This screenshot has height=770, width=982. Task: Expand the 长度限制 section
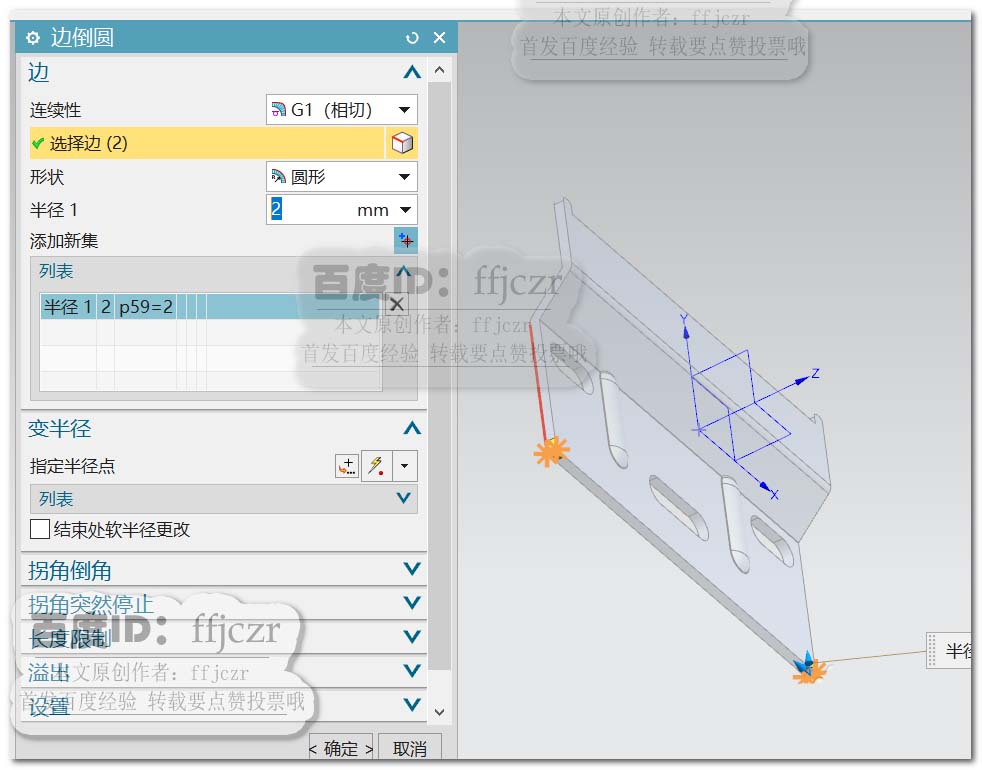click(411, 637)
